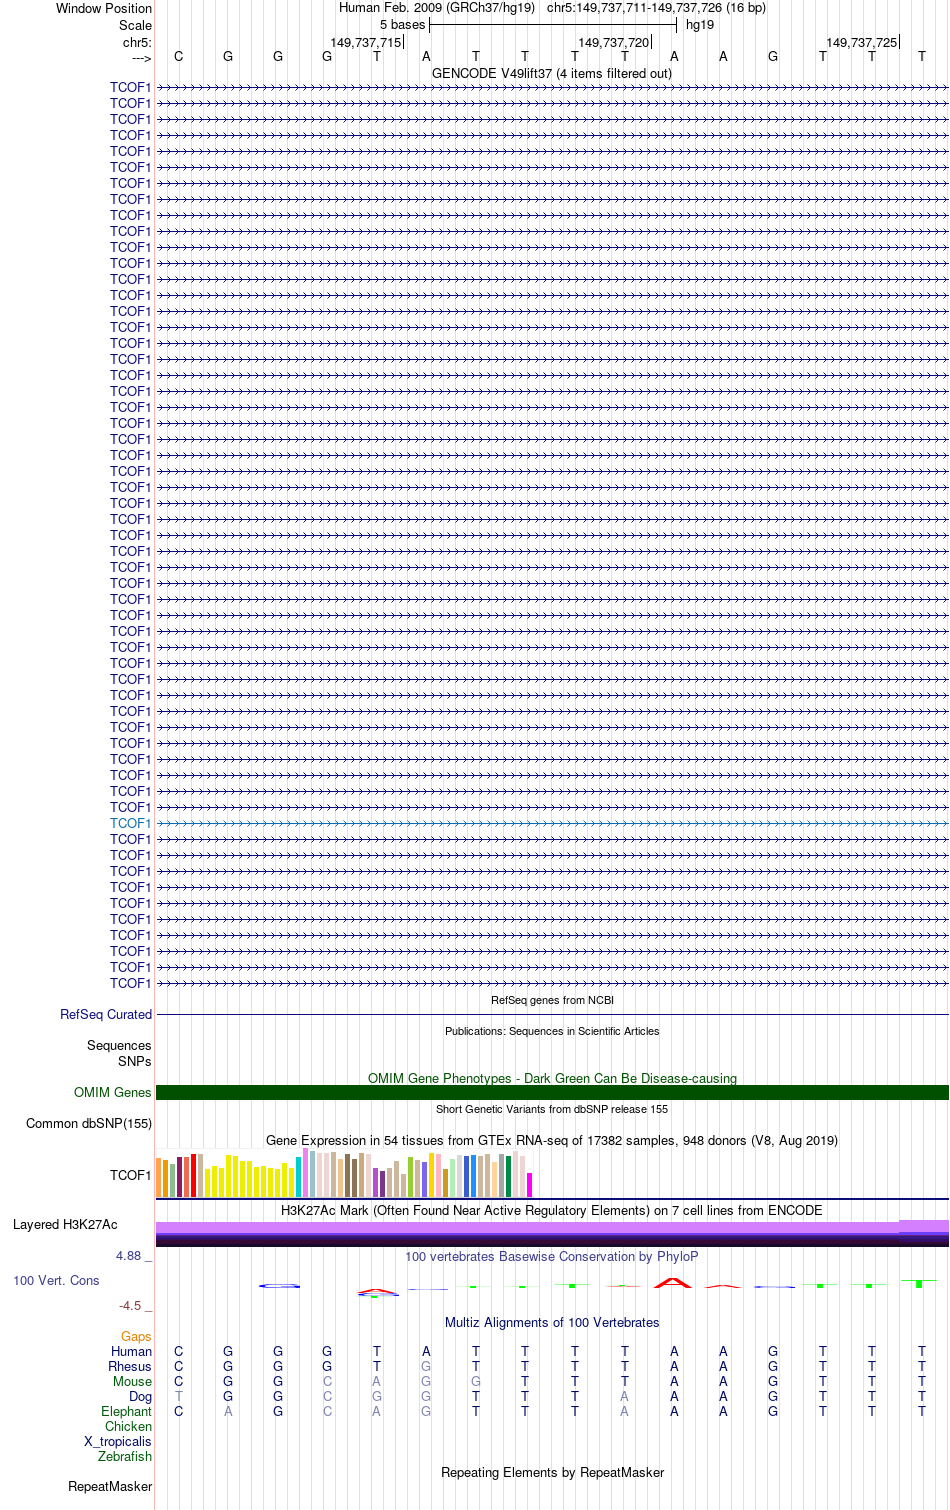Click the 149,737,725 position marker
Screen dimensions: 950x1510
tap(862, 42)
